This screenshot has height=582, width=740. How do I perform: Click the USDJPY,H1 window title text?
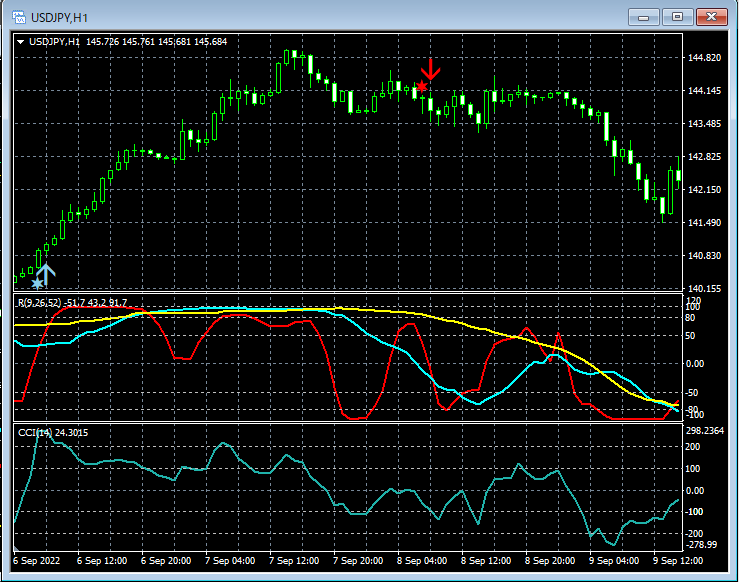tap(58, 17)
